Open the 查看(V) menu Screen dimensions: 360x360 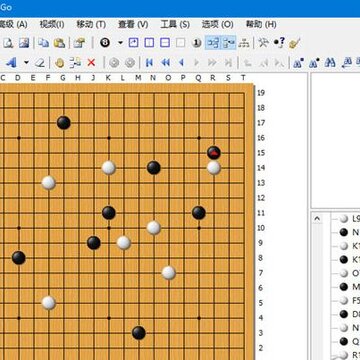[x=133, y=24]
